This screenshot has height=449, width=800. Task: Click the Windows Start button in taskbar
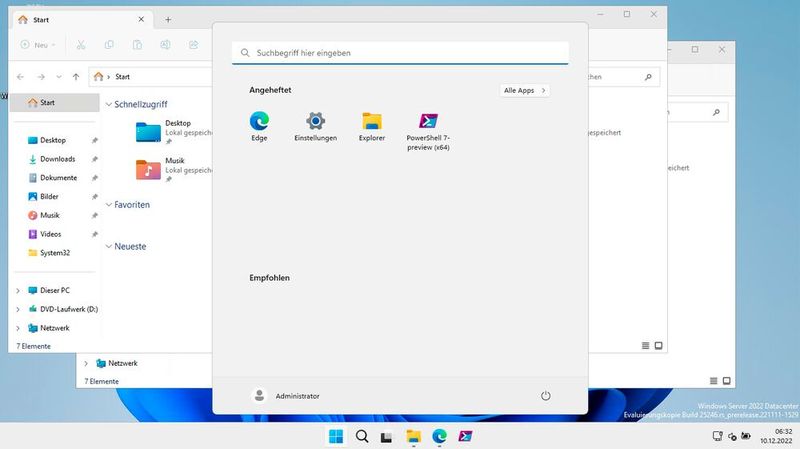[336, 436]
